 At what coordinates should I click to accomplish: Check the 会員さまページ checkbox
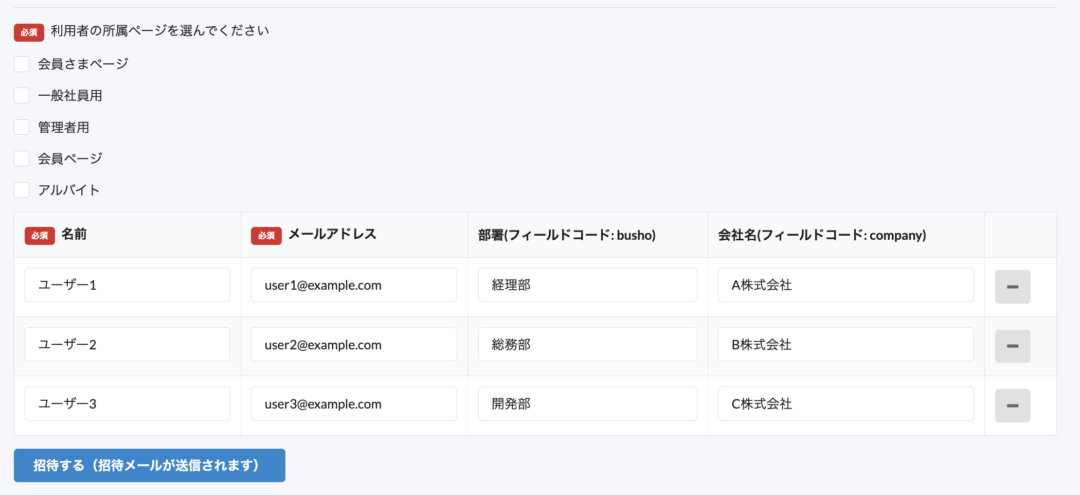[x=22, y=64]
